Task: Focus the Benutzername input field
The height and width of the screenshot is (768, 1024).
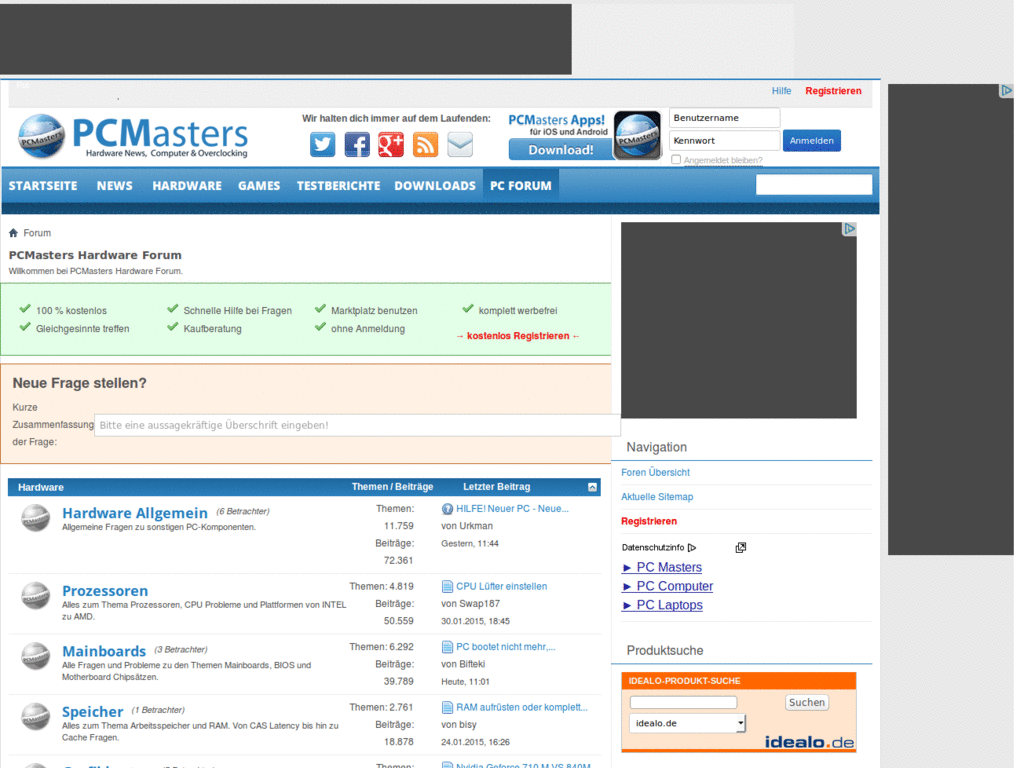Action: [x=724, y=118]
